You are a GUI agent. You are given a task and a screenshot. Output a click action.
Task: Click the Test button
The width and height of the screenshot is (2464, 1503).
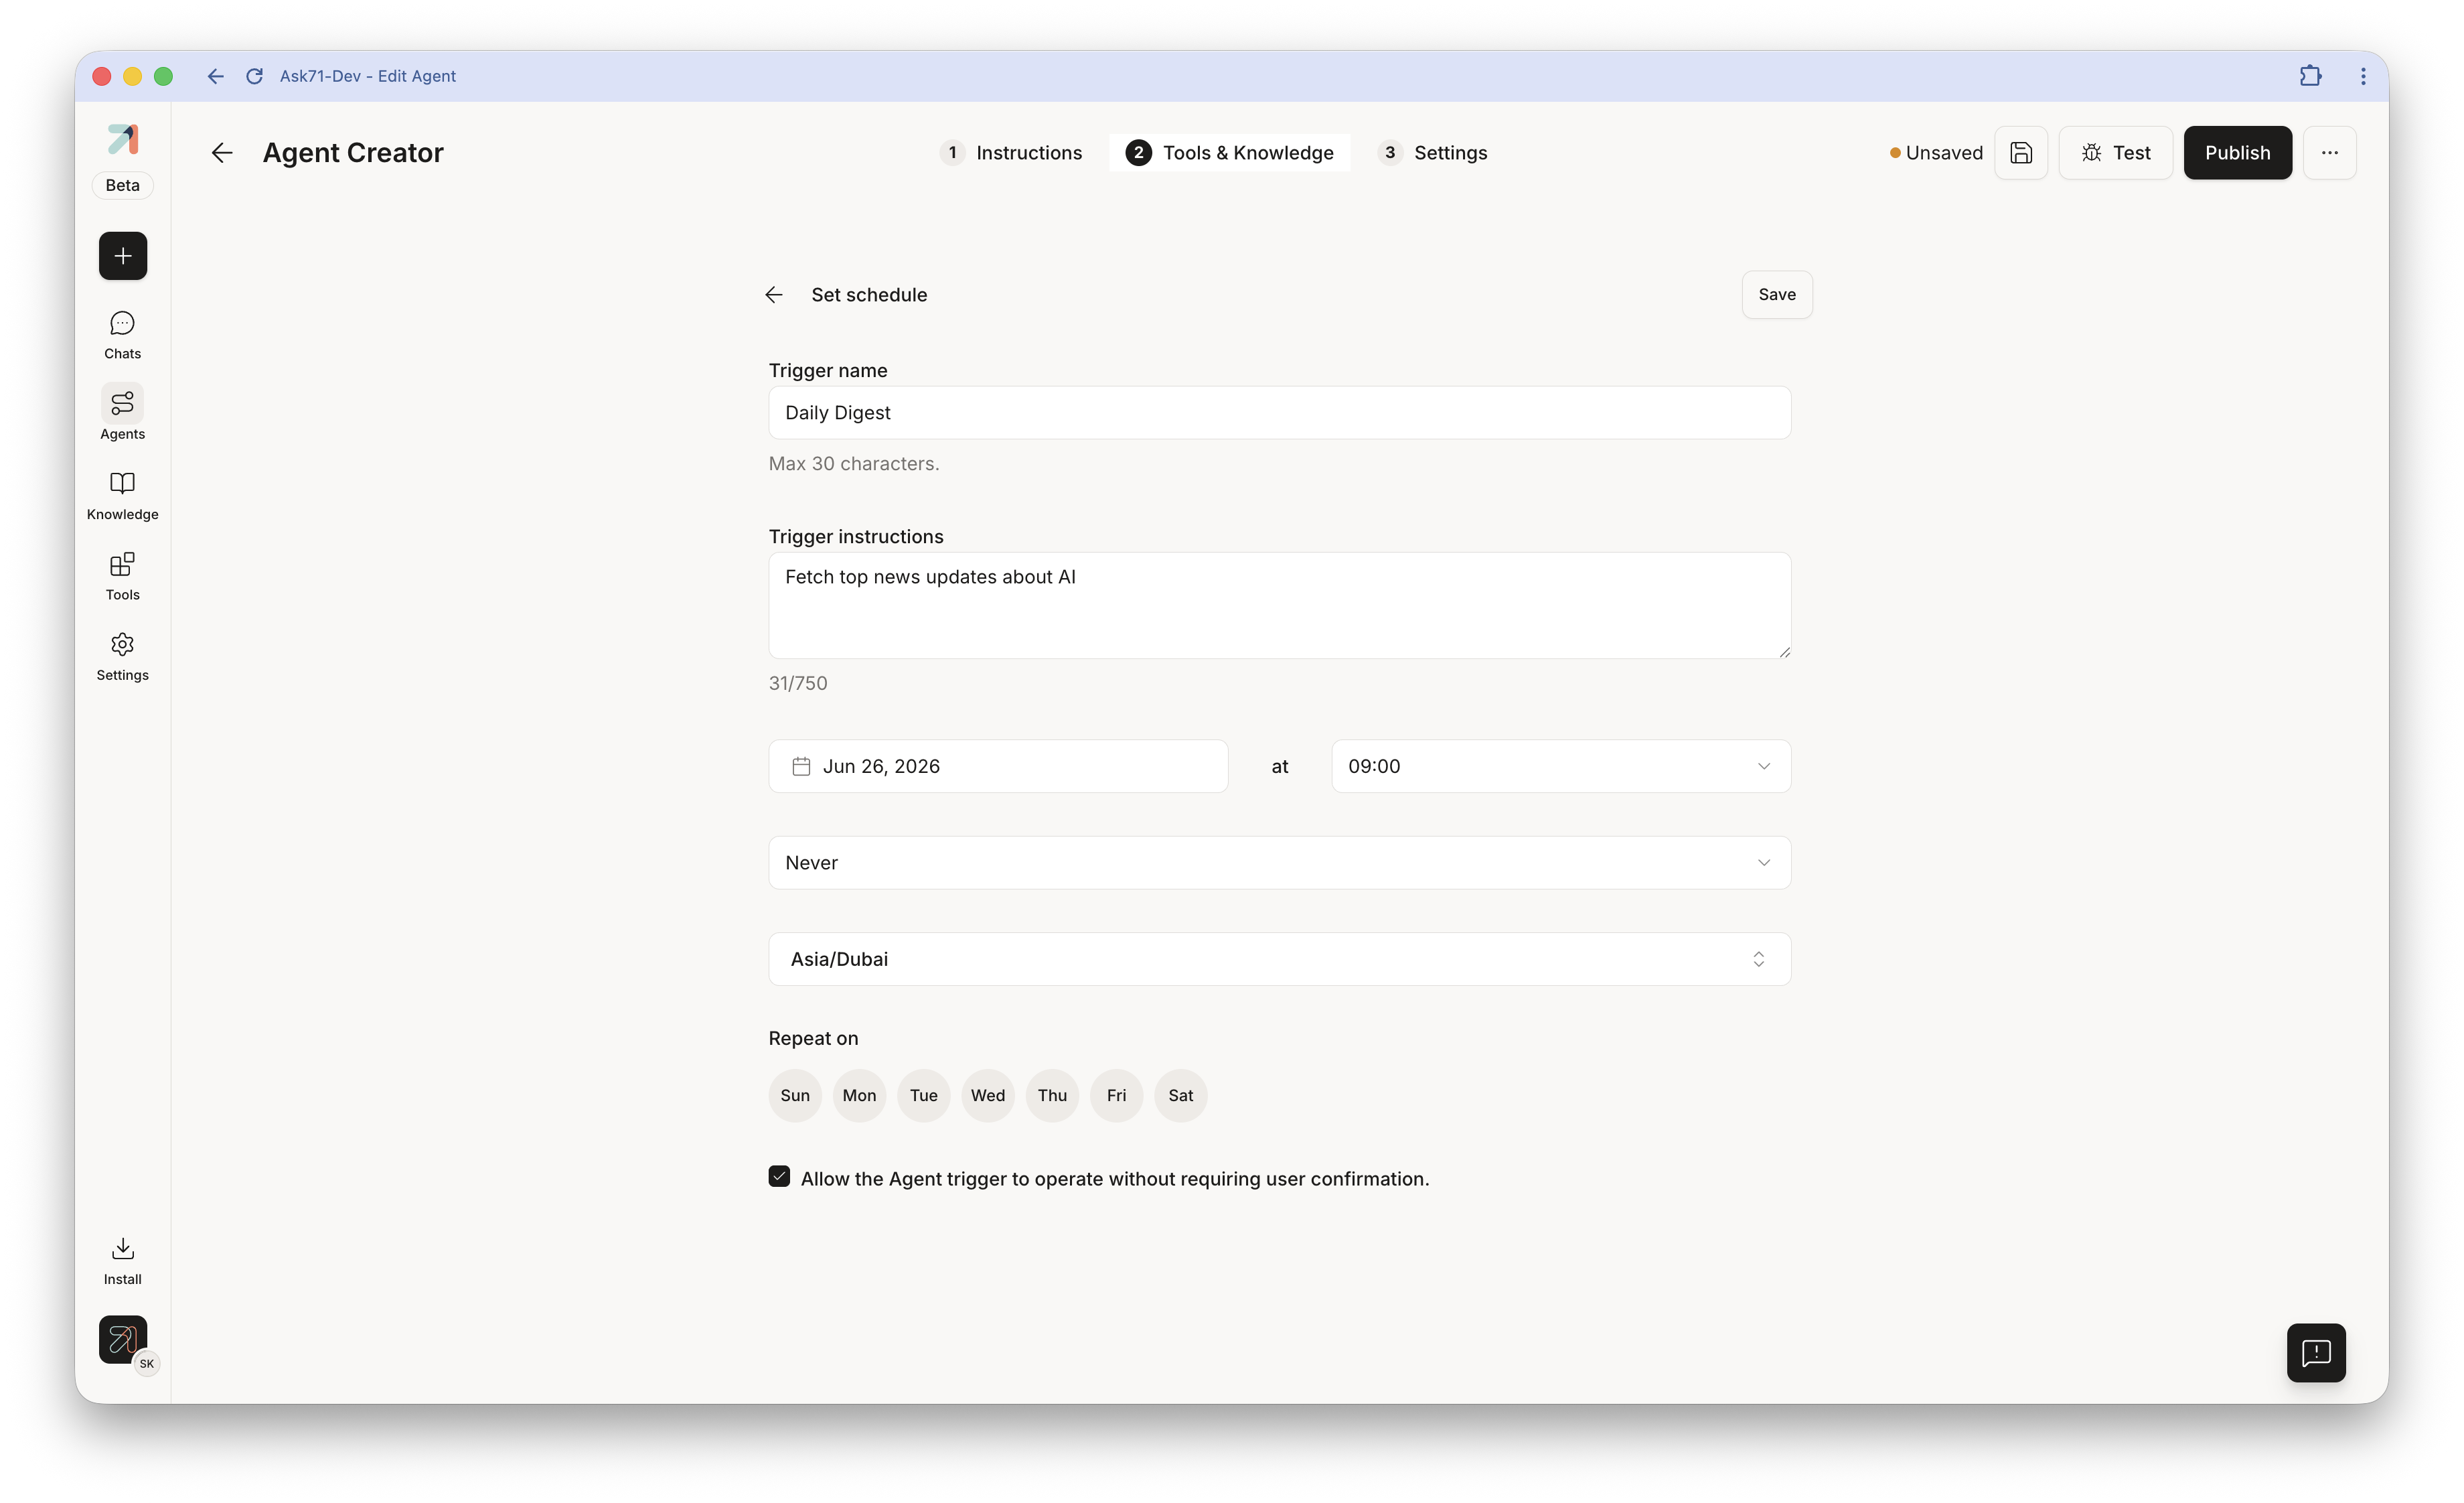2116,153
